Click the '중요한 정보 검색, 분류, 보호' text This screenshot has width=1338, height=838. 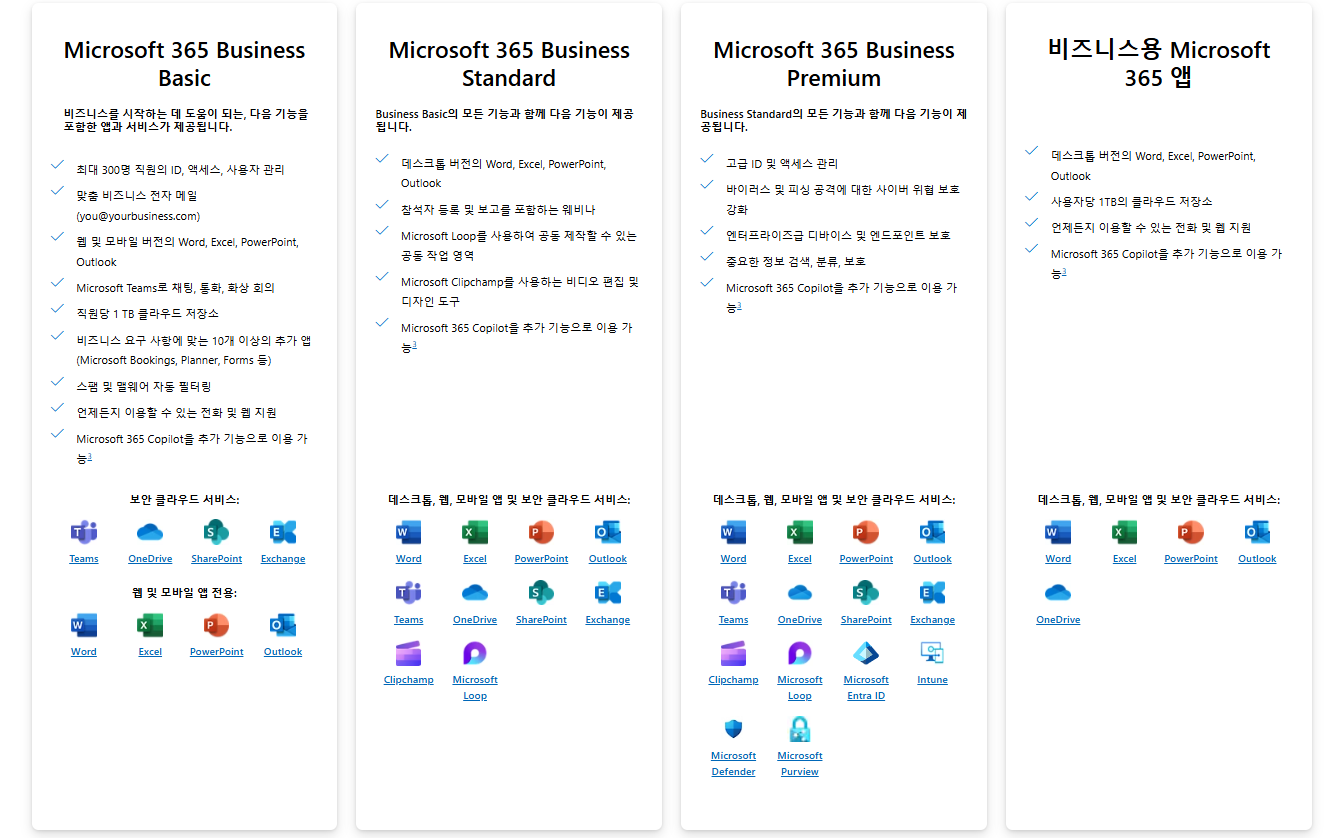pos(796,261)
